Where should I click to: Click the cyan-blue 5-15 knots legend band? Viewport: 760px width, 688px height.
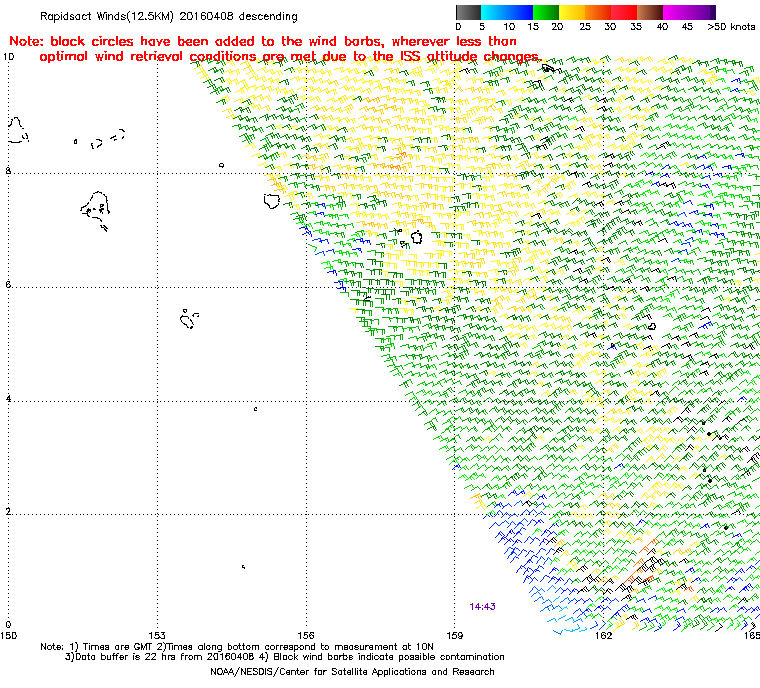click(507, 12)
